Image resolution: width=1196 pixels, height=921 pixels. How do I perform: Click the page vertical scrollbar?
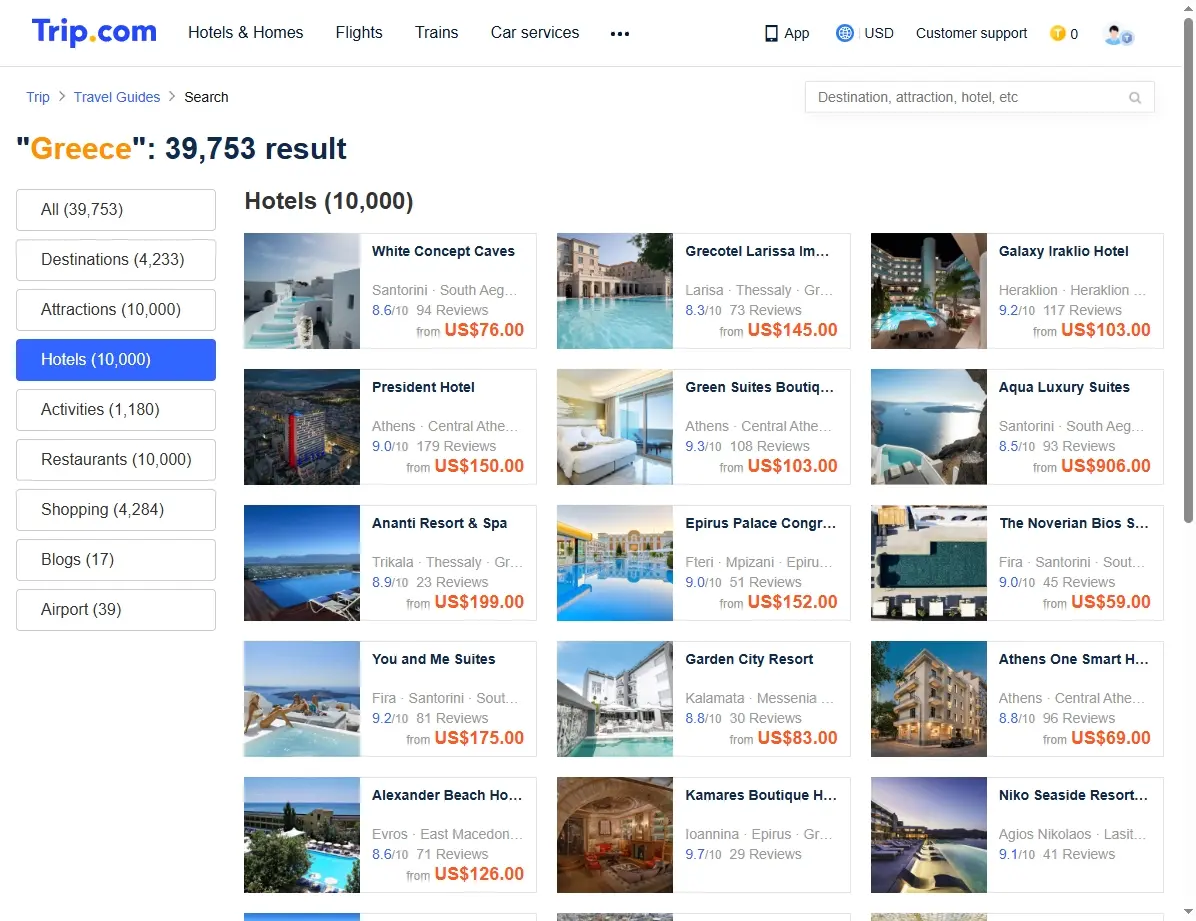point(1188,270)
